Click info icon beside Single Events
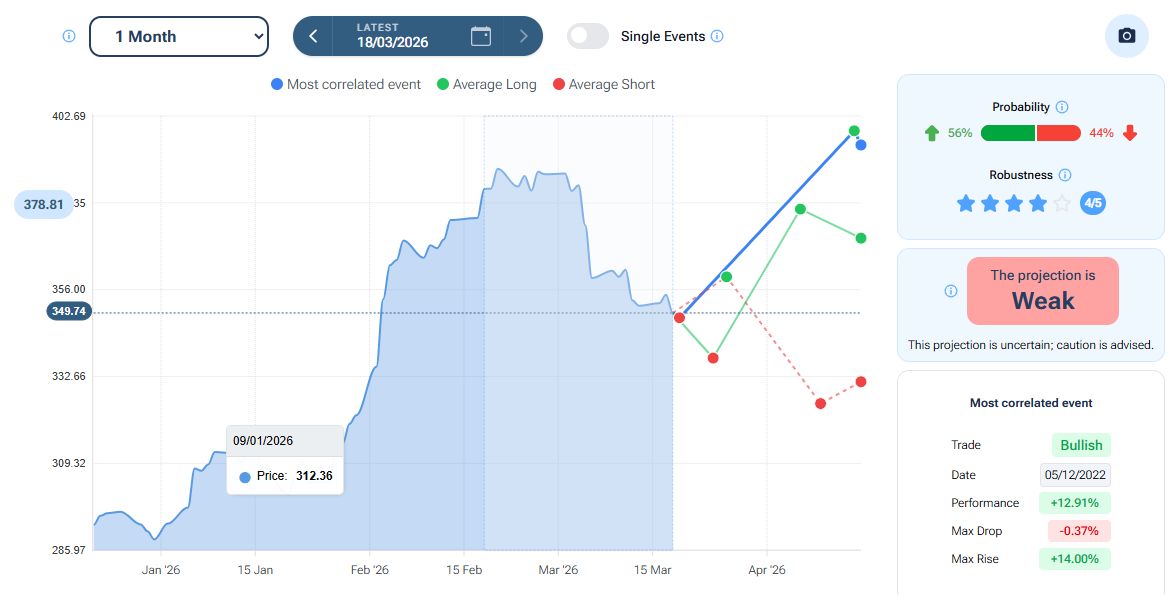 click(x=717, y=36)
